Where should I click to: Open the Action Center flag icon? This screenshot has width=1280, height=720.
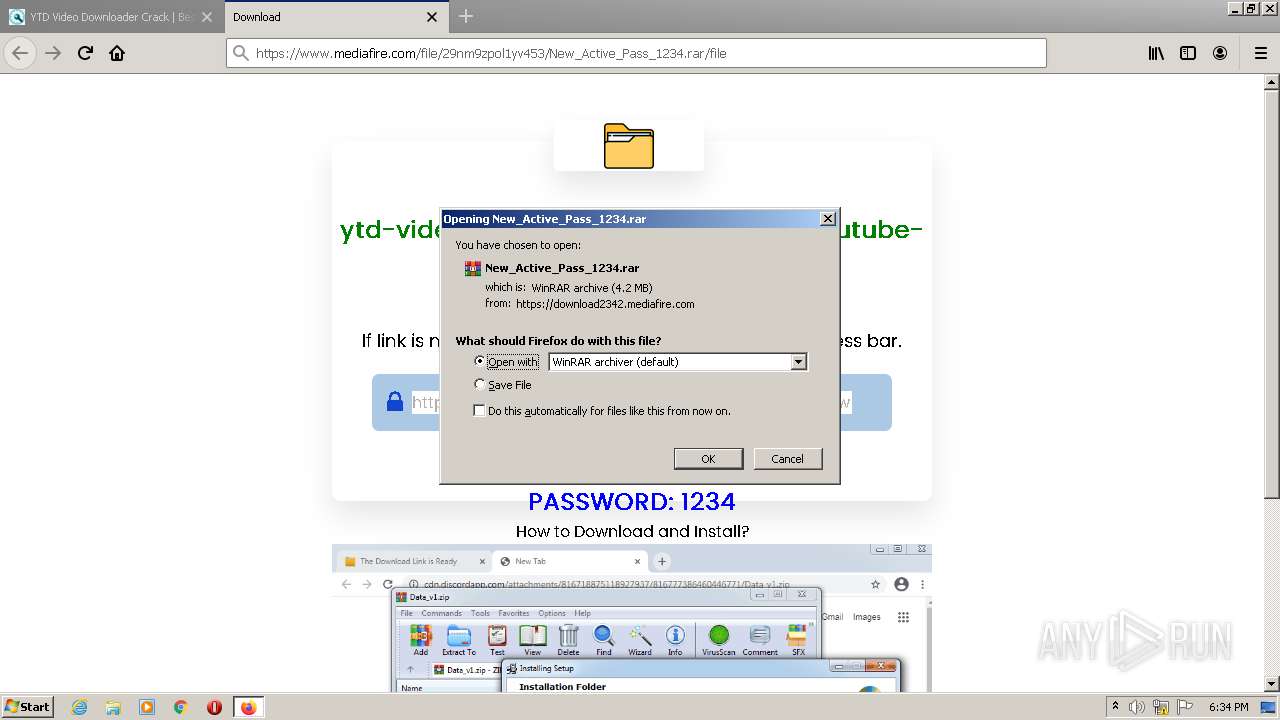[x=1183, y=707]
